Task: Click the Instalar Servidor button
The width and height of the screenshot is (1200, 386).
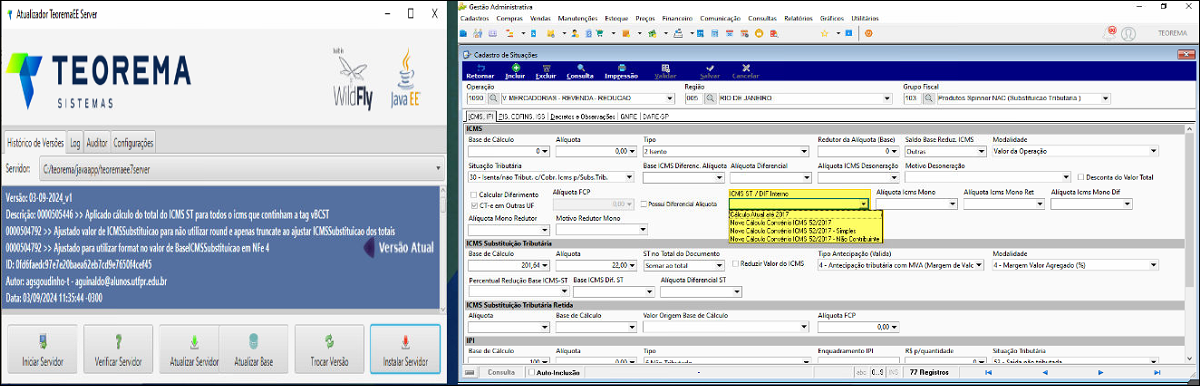Action: click(405, 350)
